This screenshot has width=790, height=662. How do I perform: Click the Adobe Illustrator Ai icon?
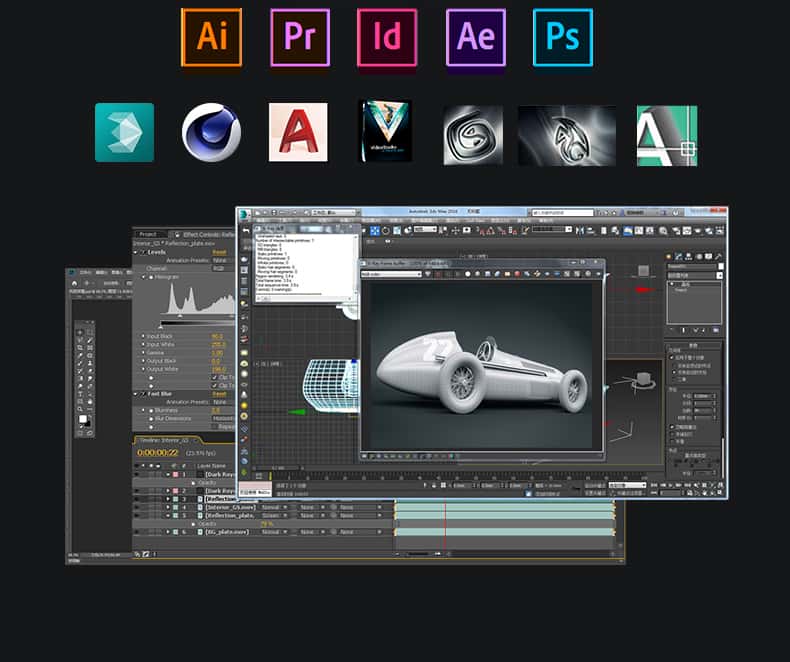tap(211, 37)
